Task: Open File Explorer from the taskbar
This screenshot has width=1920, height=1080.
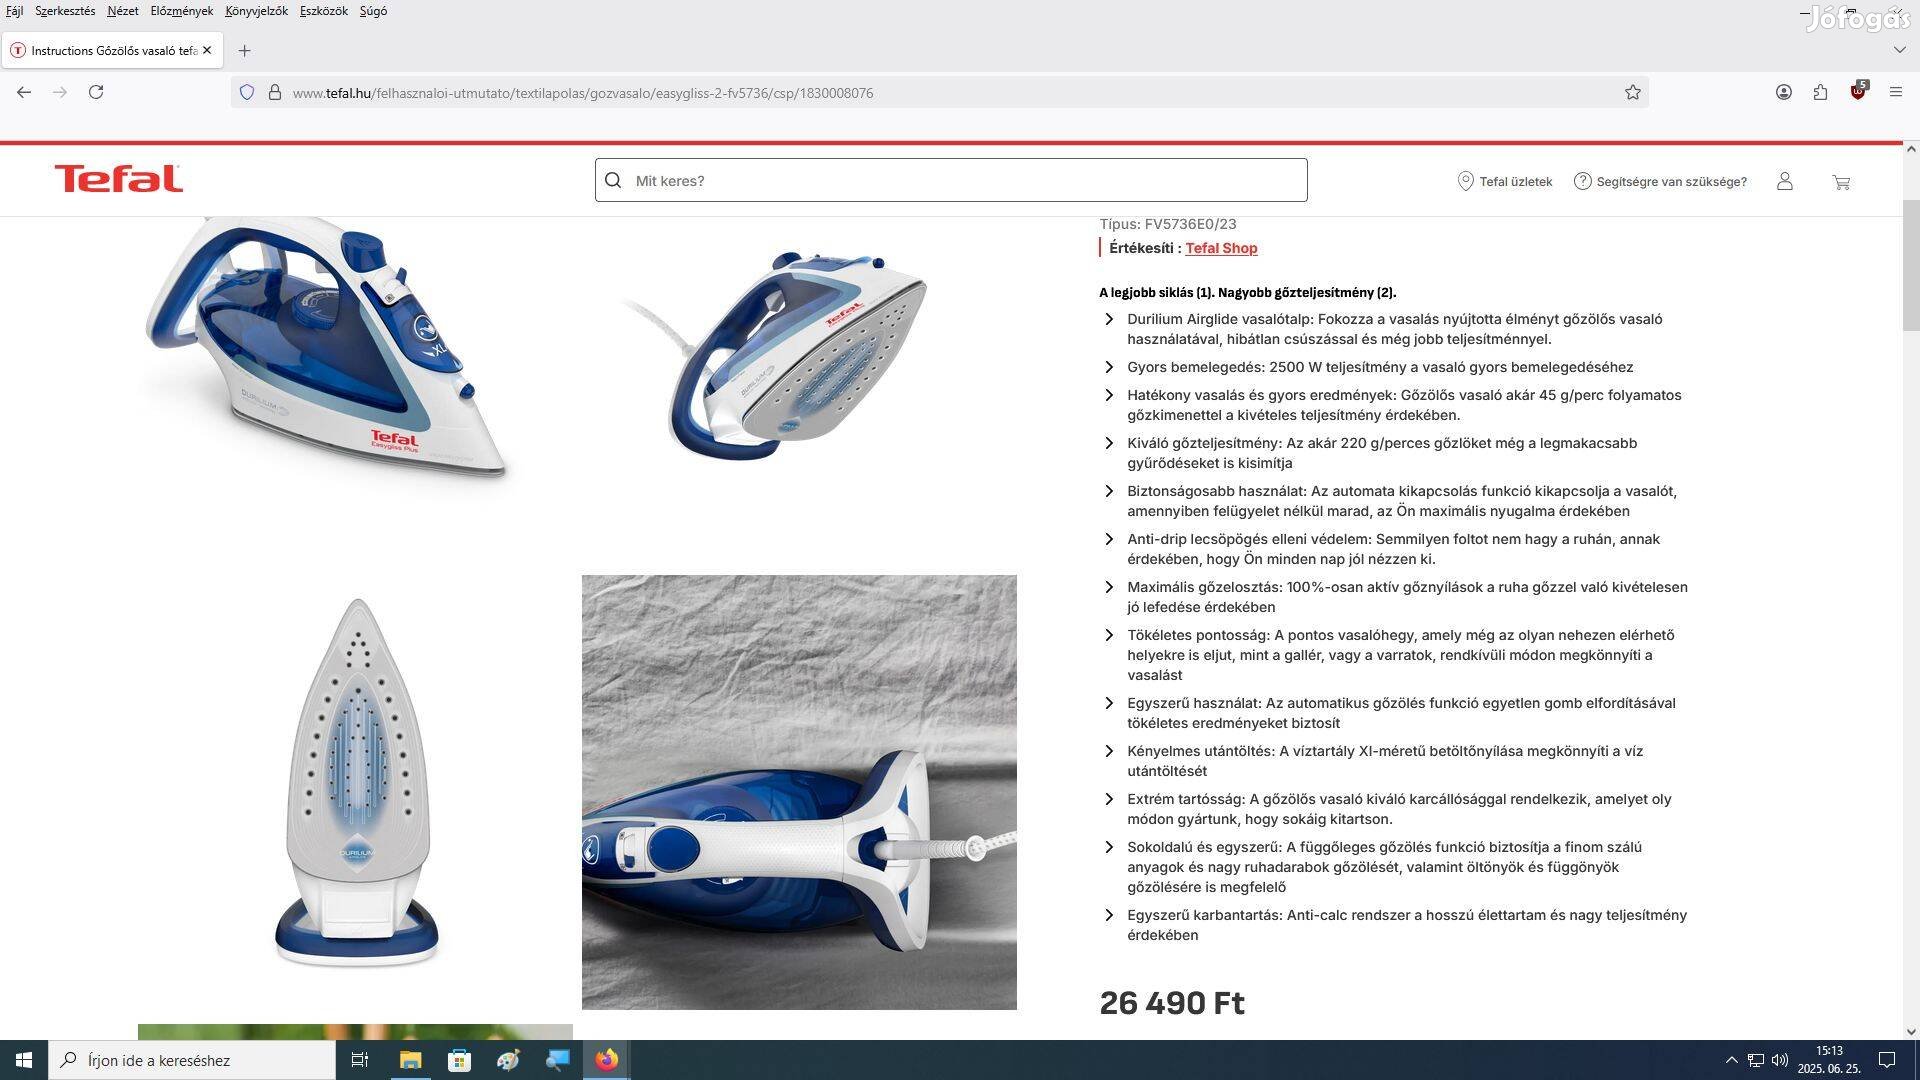Action: tap(410, 1060)
